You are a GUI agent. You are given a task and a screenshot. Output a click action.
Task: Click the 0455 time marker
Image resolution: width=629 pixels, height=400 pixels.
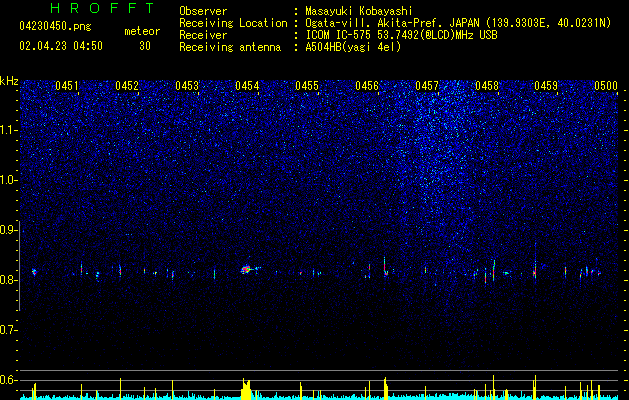coord(307,86)
